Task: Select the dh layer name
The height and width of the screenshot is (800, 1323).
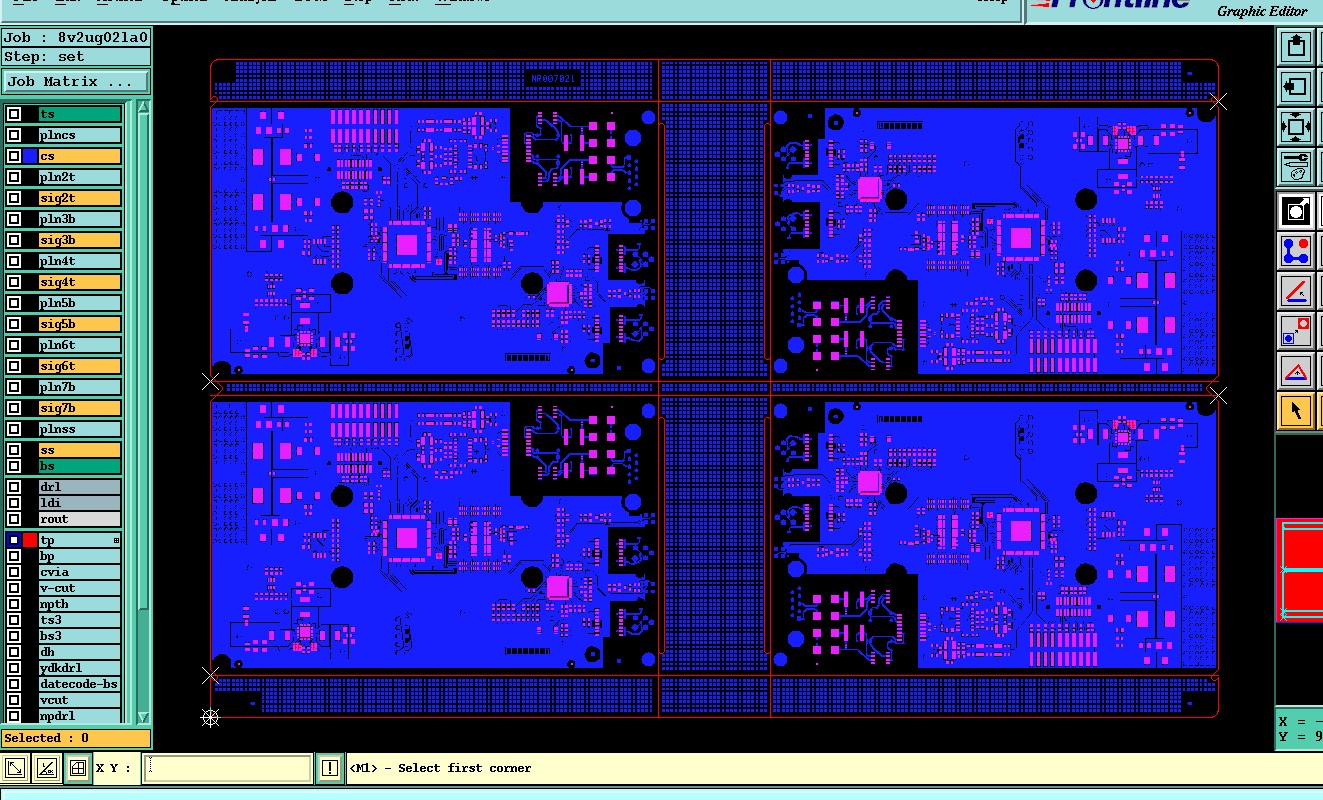Action: (x=80, y=652)
